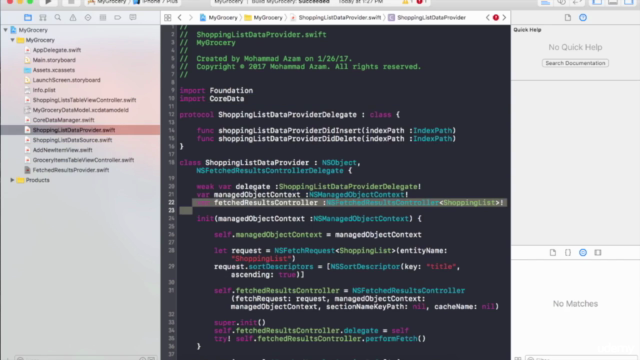Show the Object library
The height and width of the screenshot is (360, 640).
(583, 252)
